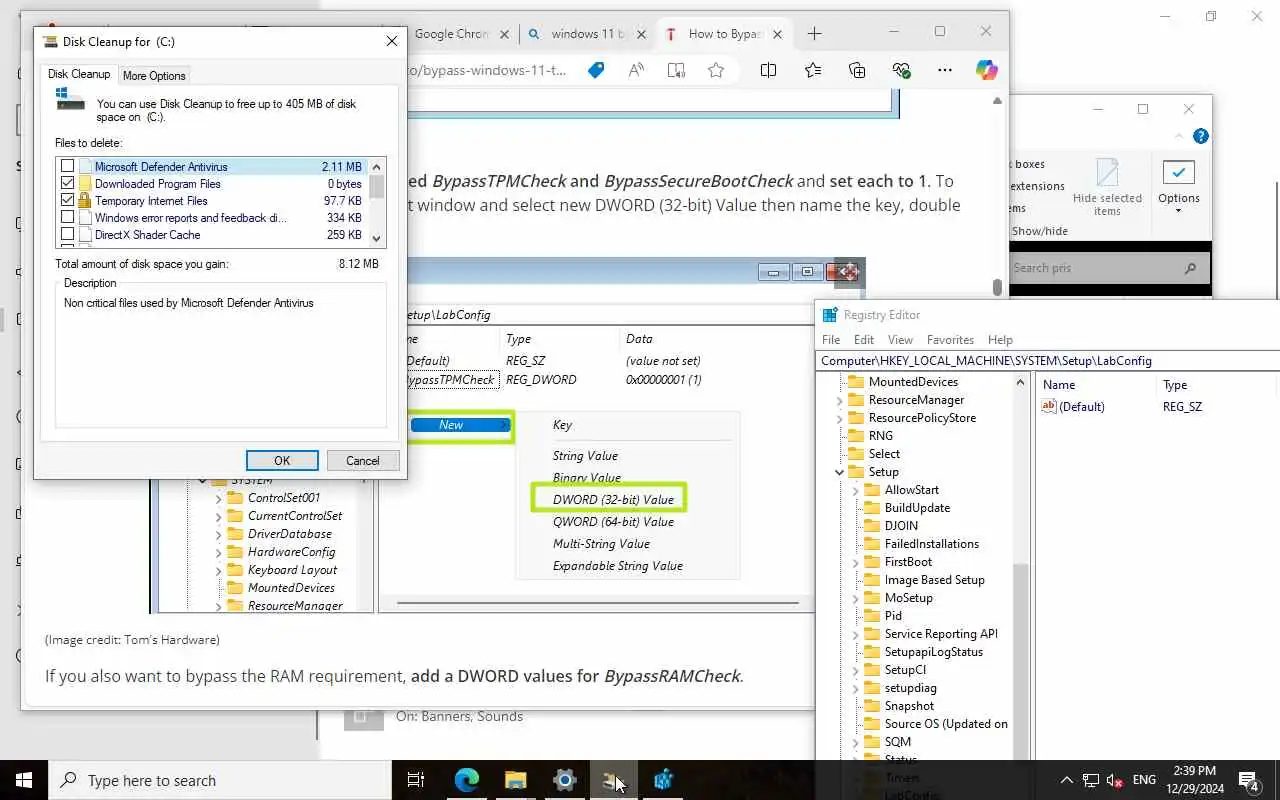Open a new tab in Edge
1280x800 pixels.
[x=814, y=34]
